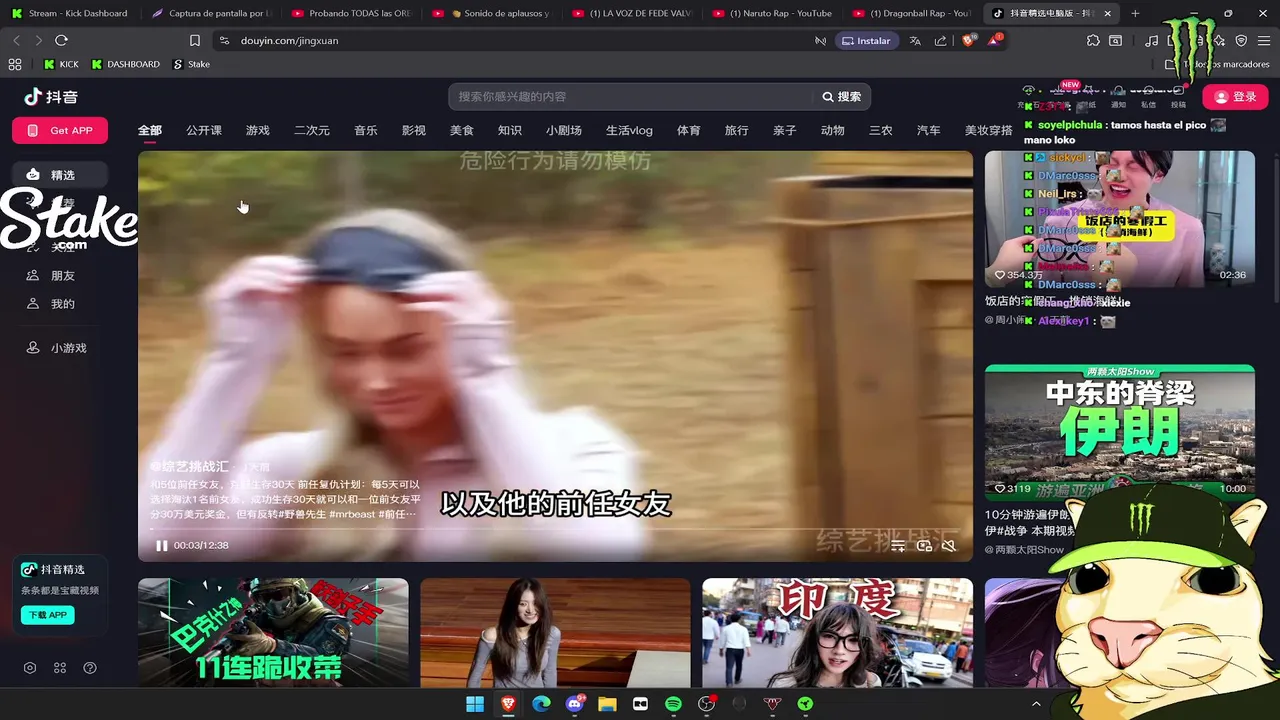Select the 汽车 category tab
The width and height of the screenshot is (1280, 720).
(x=929, y=130)
